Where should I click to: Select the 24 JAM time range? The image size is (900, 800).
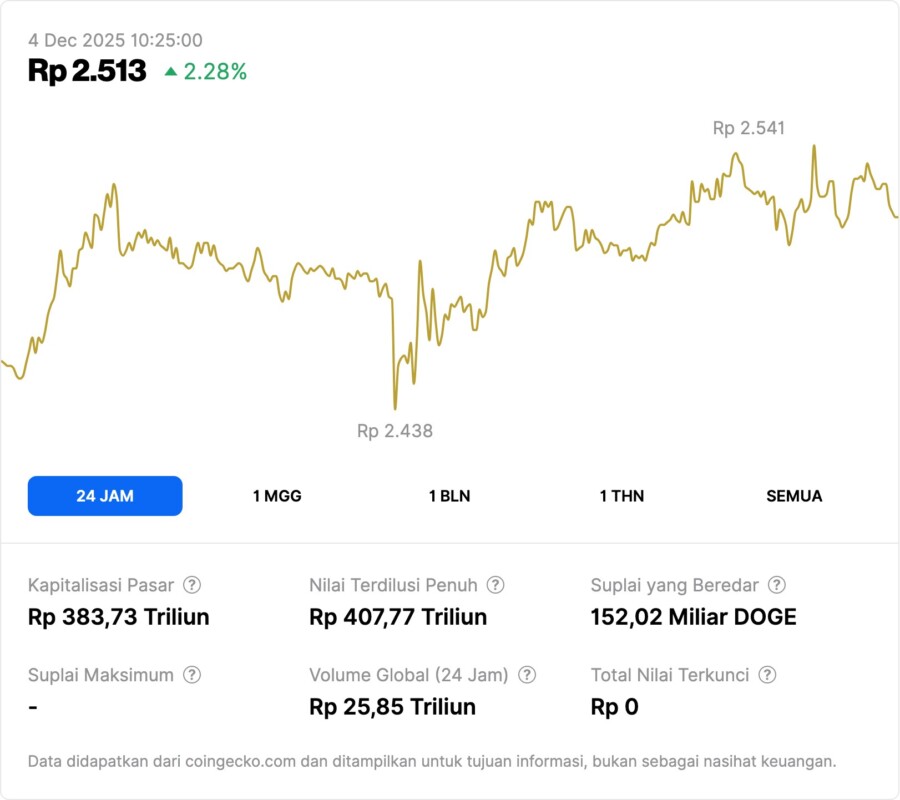tap(105, 496)
